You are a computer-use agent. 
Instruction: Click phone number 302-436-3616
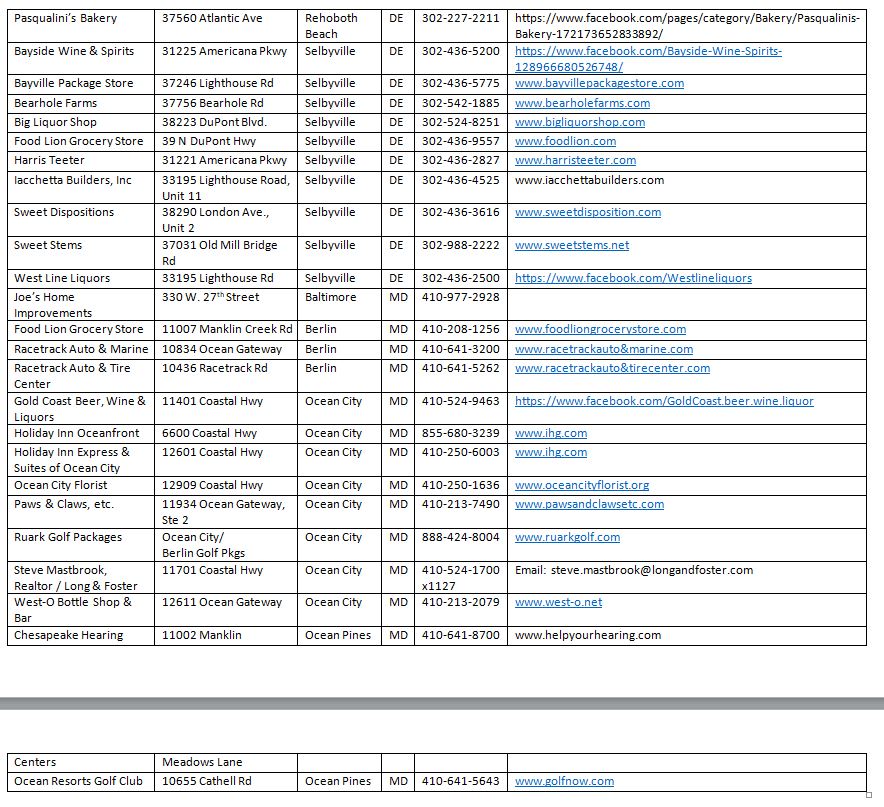[x=461, y=213]
